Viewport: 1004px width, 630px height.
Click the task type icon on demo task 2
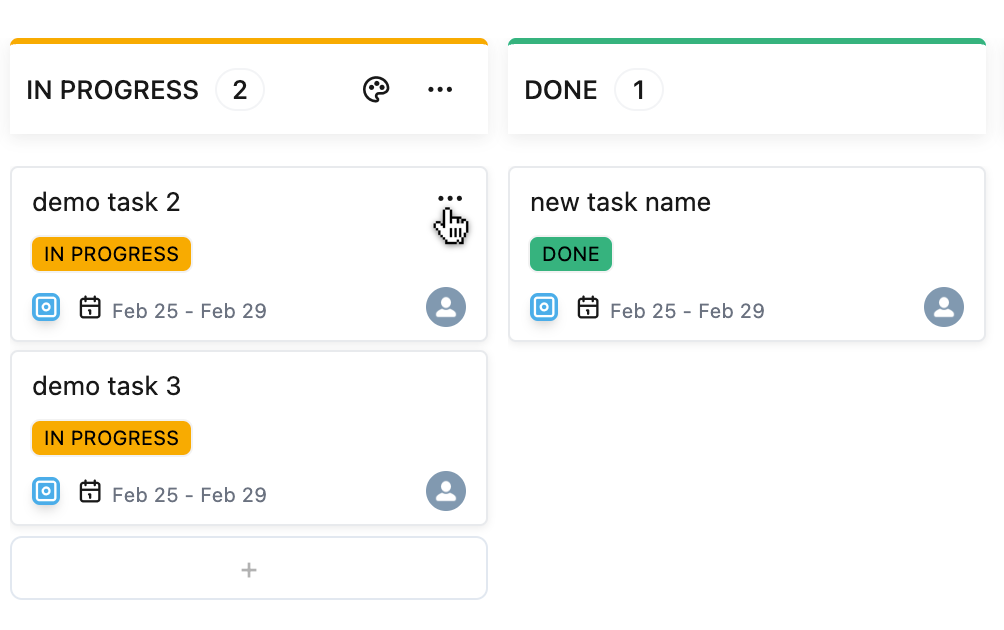(46, 307)
